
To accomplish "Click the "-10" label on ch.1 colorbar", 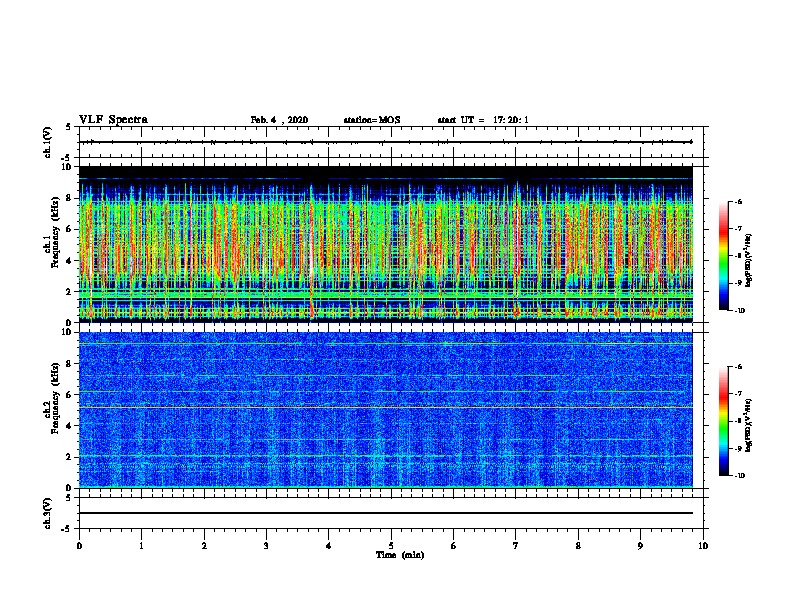I will click(739, 311).
